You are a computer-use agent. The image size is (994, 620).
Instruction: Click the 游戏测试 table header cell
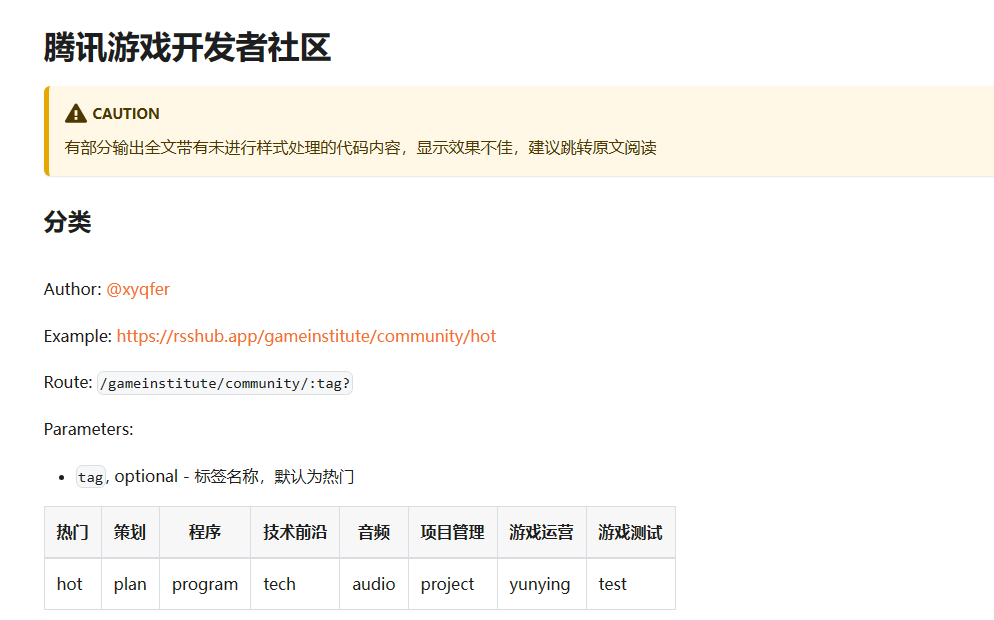point(631,533)
